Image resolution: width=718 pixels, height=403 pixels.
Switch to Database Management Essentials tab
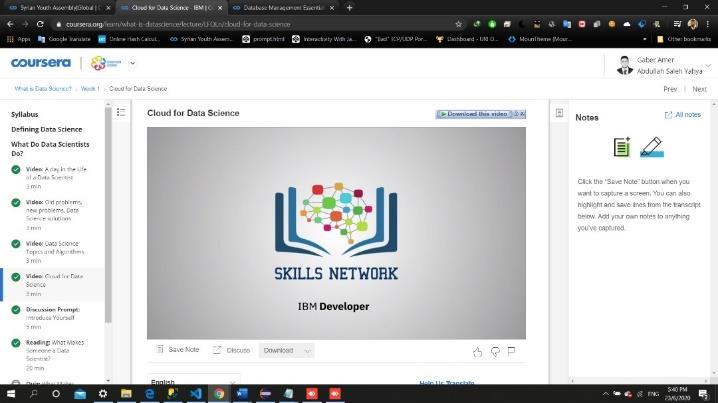[283, 8]
